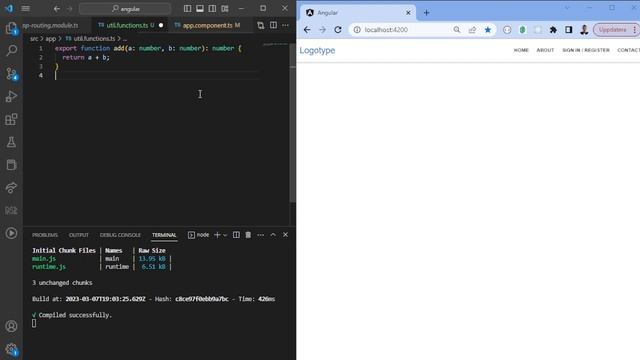Viewport: 640px width, 360px height.
Task: Open the SIGN IN / REGISTER link
Action: [x=586, y=50]
